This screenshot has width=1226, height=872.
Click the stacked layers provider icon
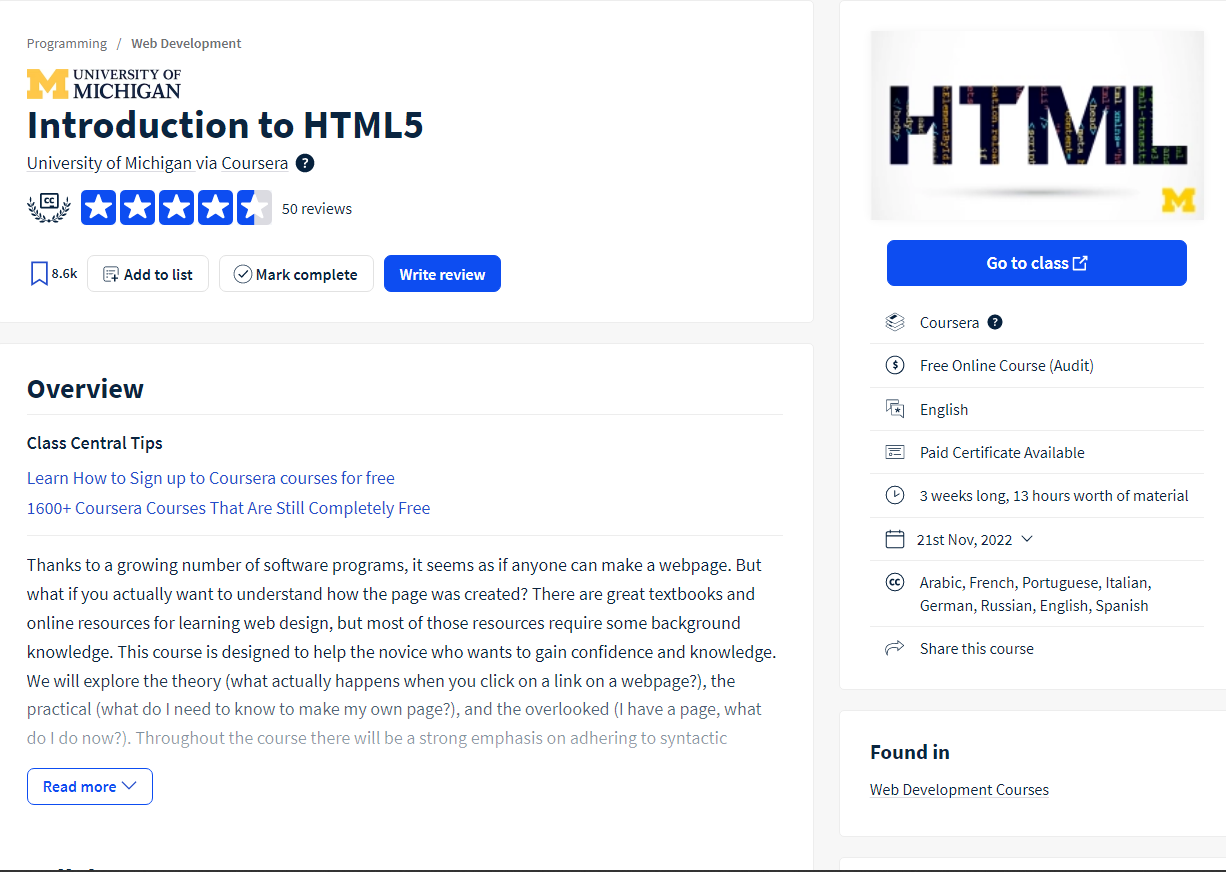(x=895, y=322)
